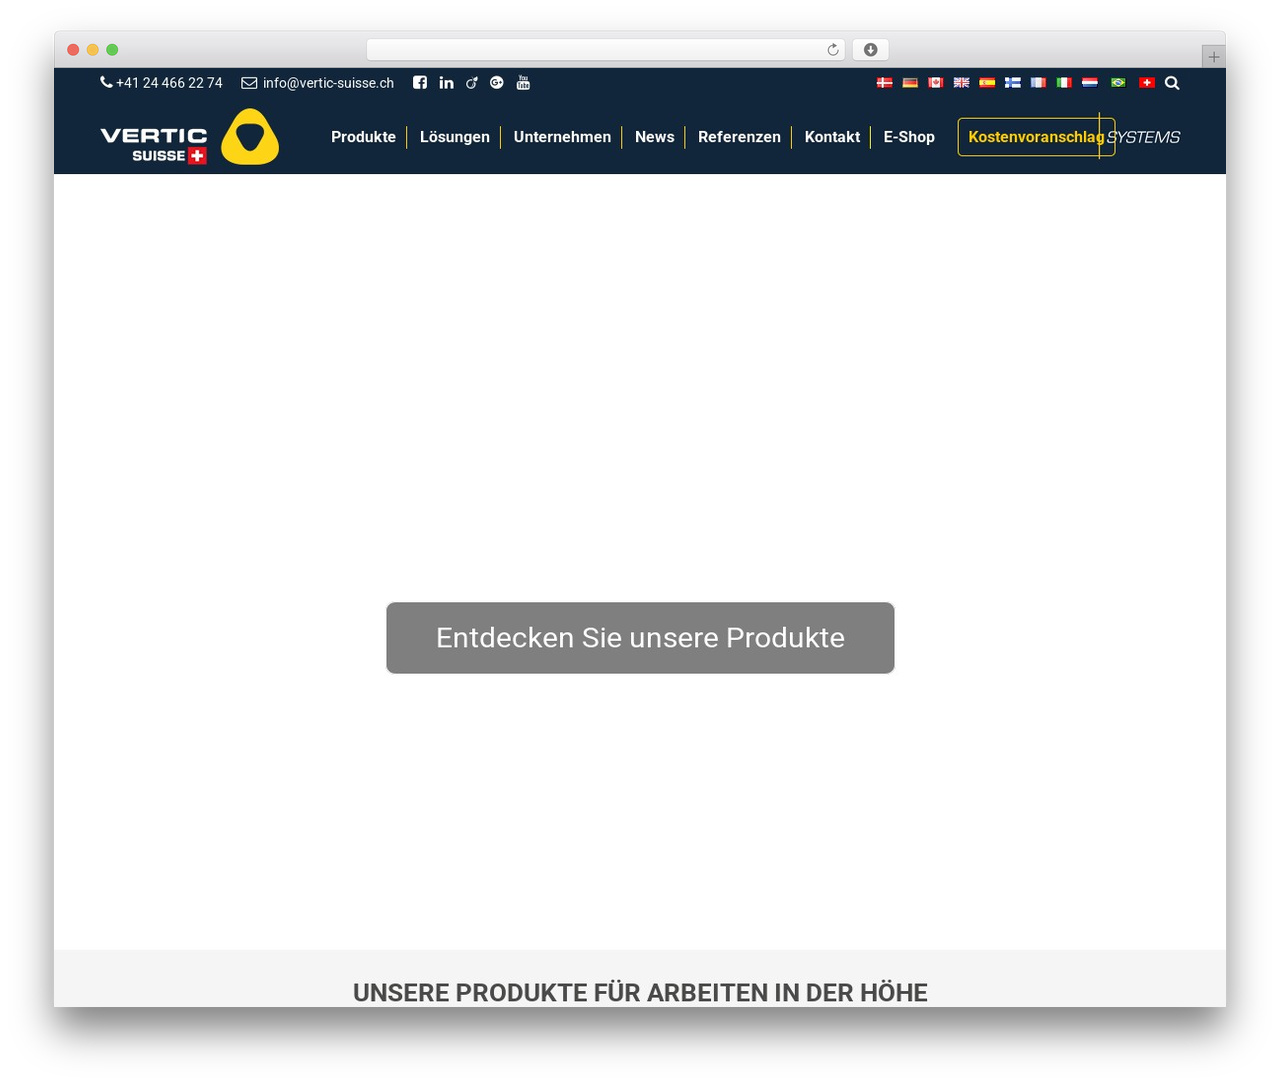The image size is (1280, 1084).
Task: Click the Systems logo text
Action: (x=1143, y=137)
